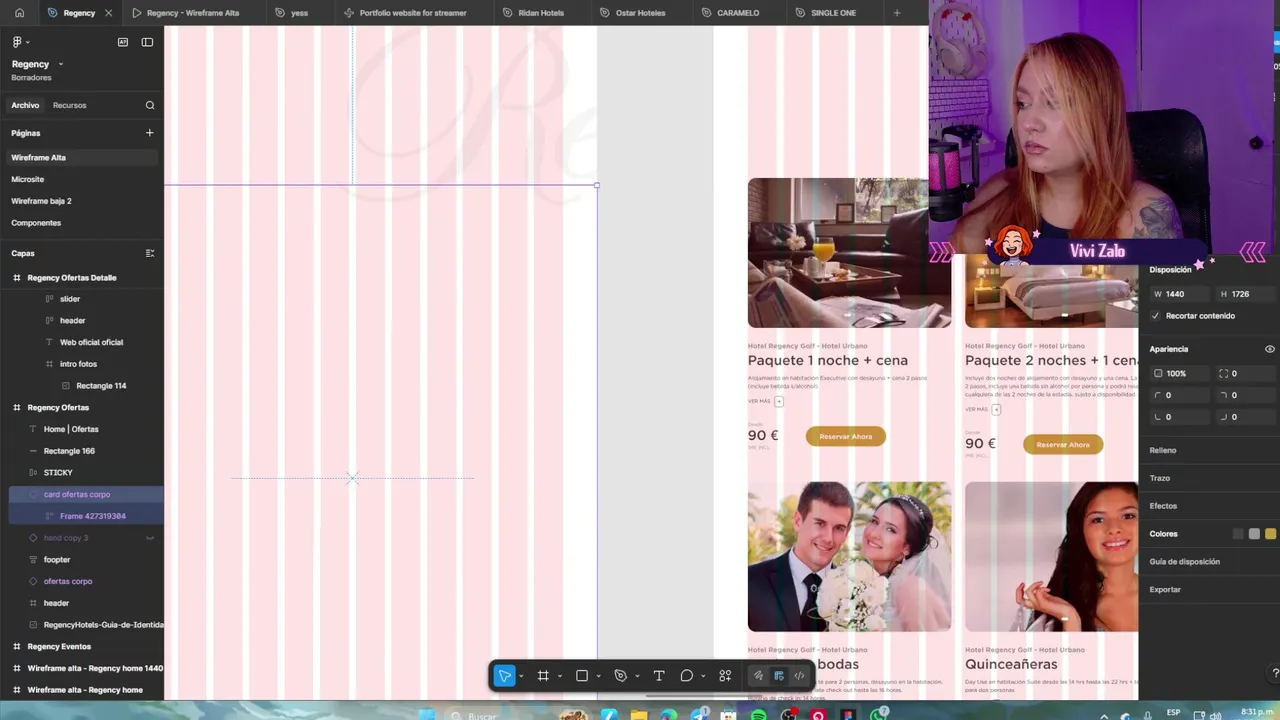Select the Comment tool

point(687,676)
